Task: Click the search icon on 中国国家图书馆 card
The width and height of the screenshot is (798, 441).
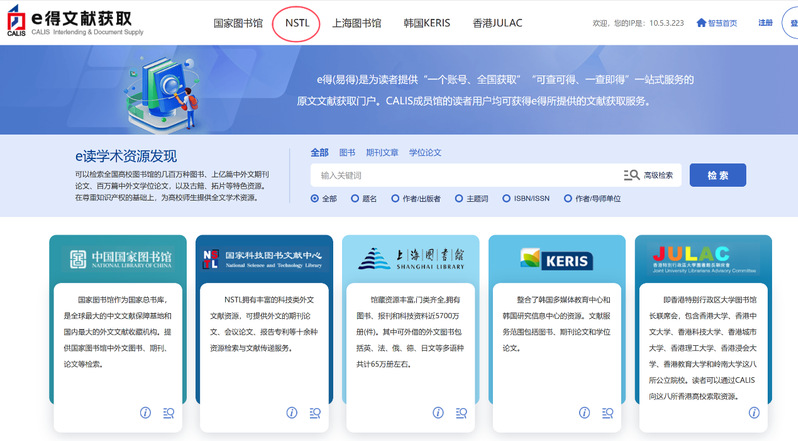Action: click(x=168, y=412)
